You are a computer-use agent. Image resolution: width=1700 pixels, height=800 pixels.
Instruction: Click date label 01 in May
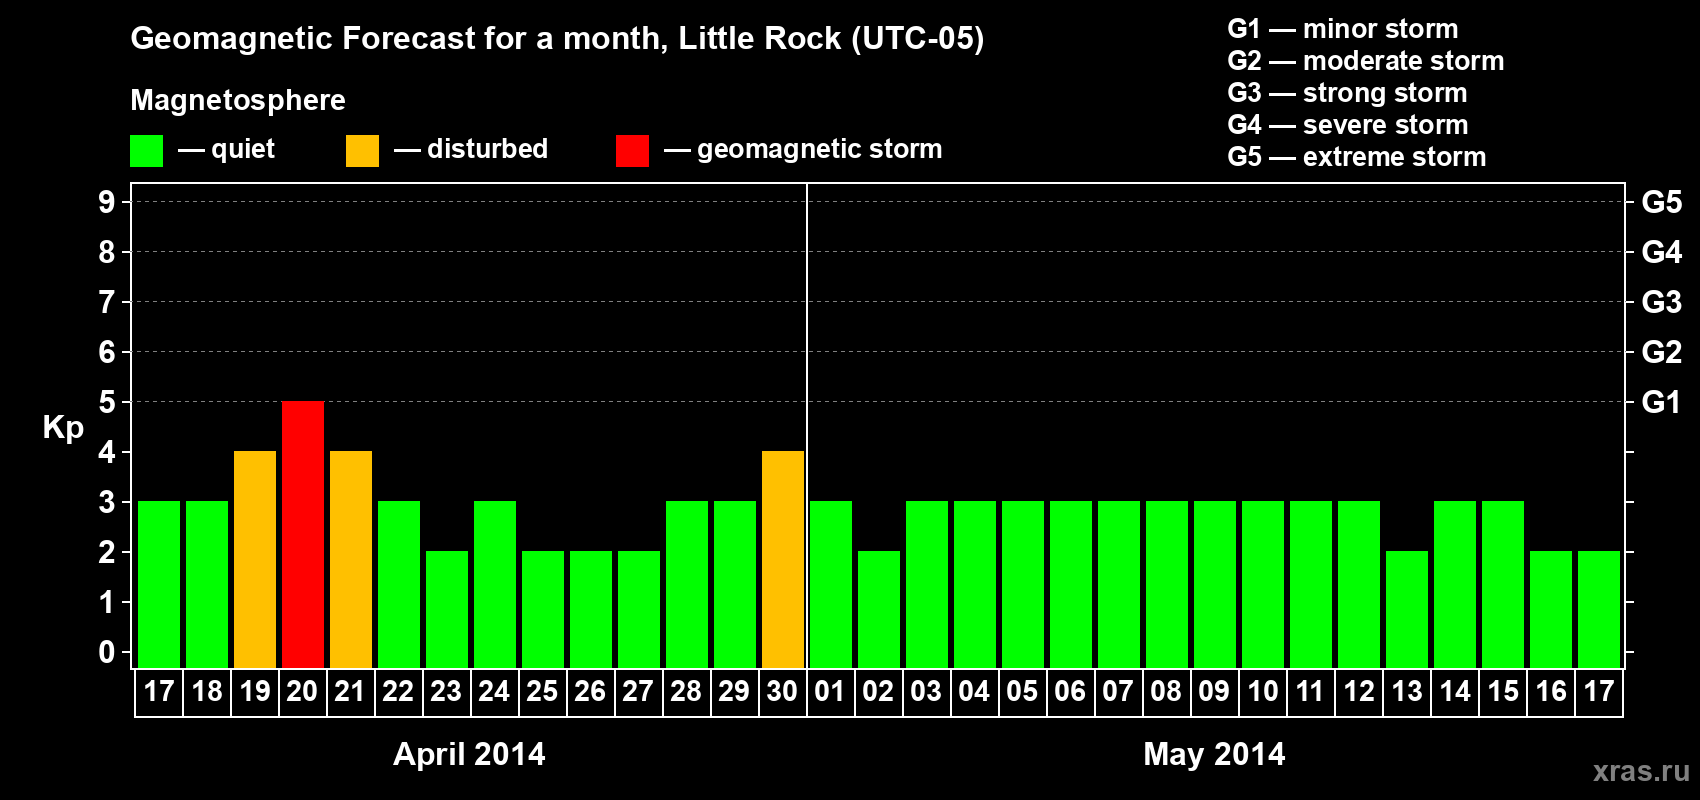click(x=830, y=692)
